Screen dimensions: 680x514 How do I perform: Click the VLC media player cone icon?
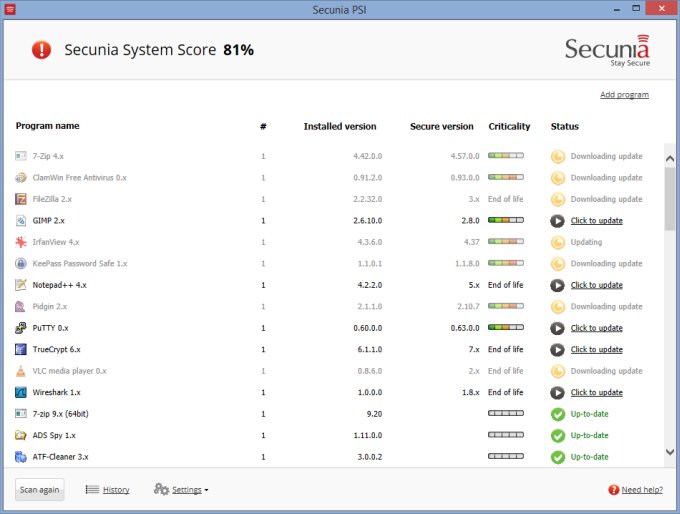[22, 371]
